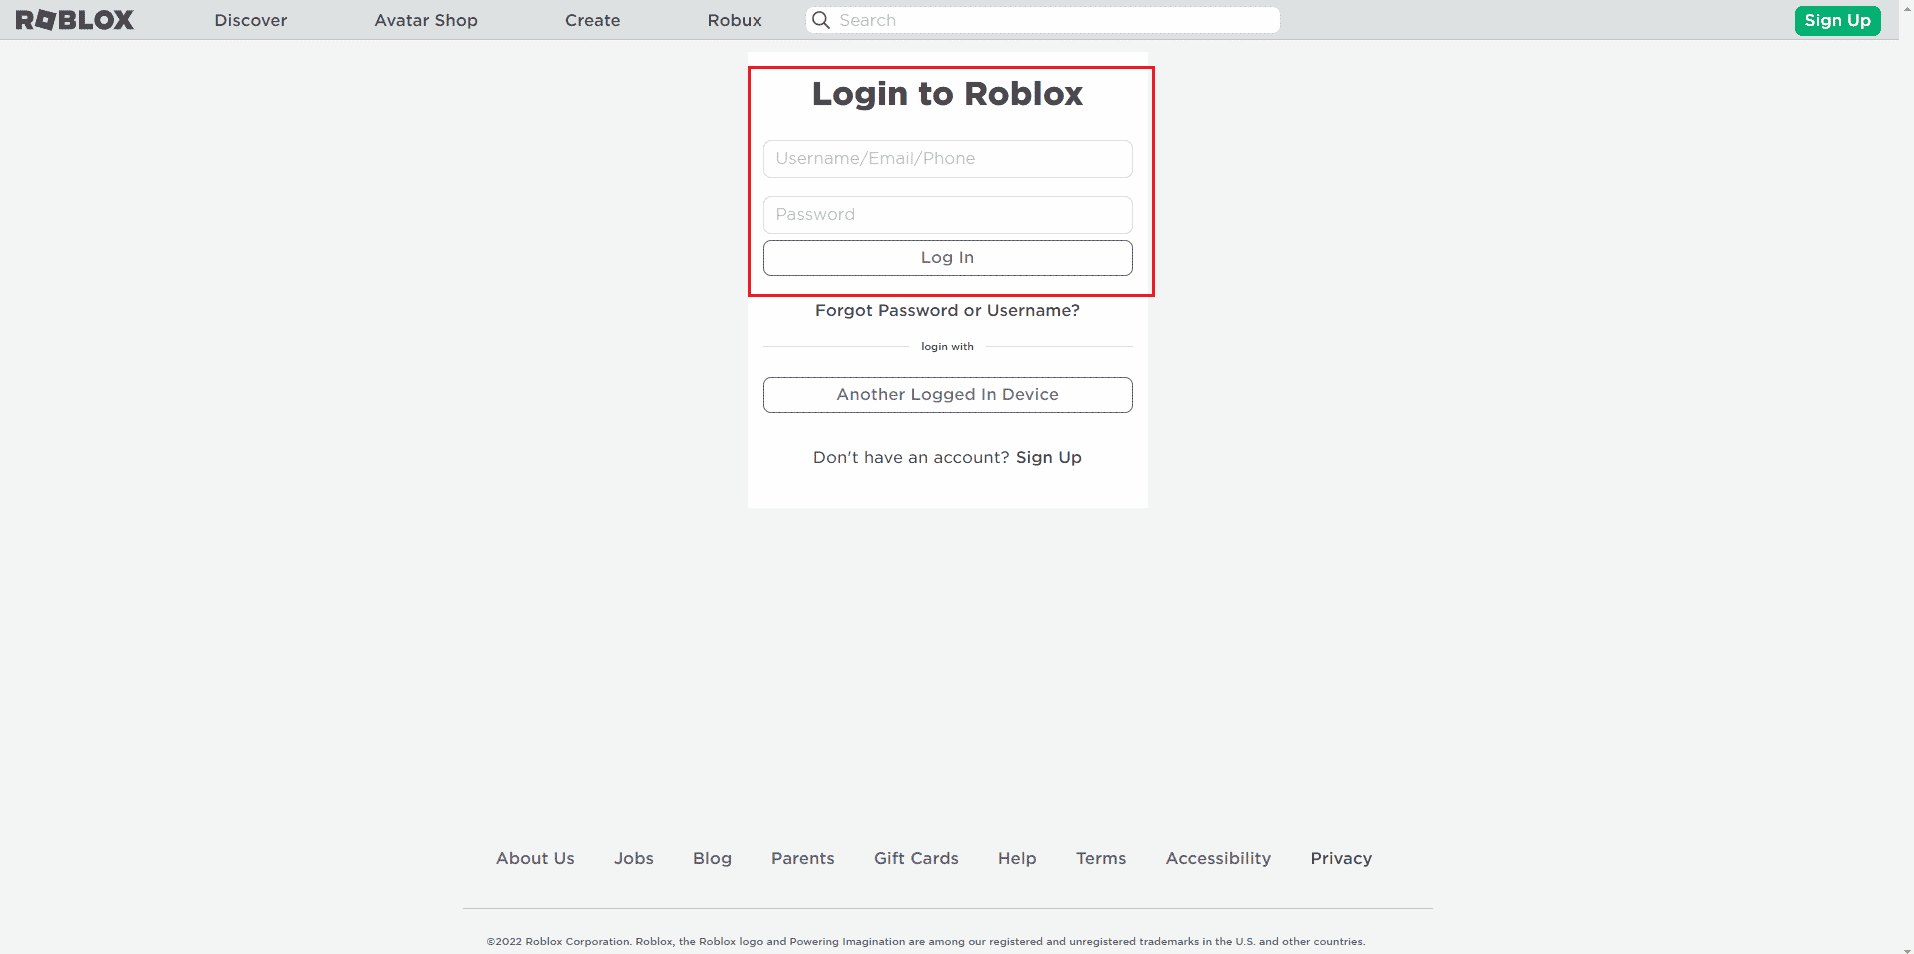1914x954 pixels.
Task: Open the Jobs footer link
Action: [x=634, y=858]
